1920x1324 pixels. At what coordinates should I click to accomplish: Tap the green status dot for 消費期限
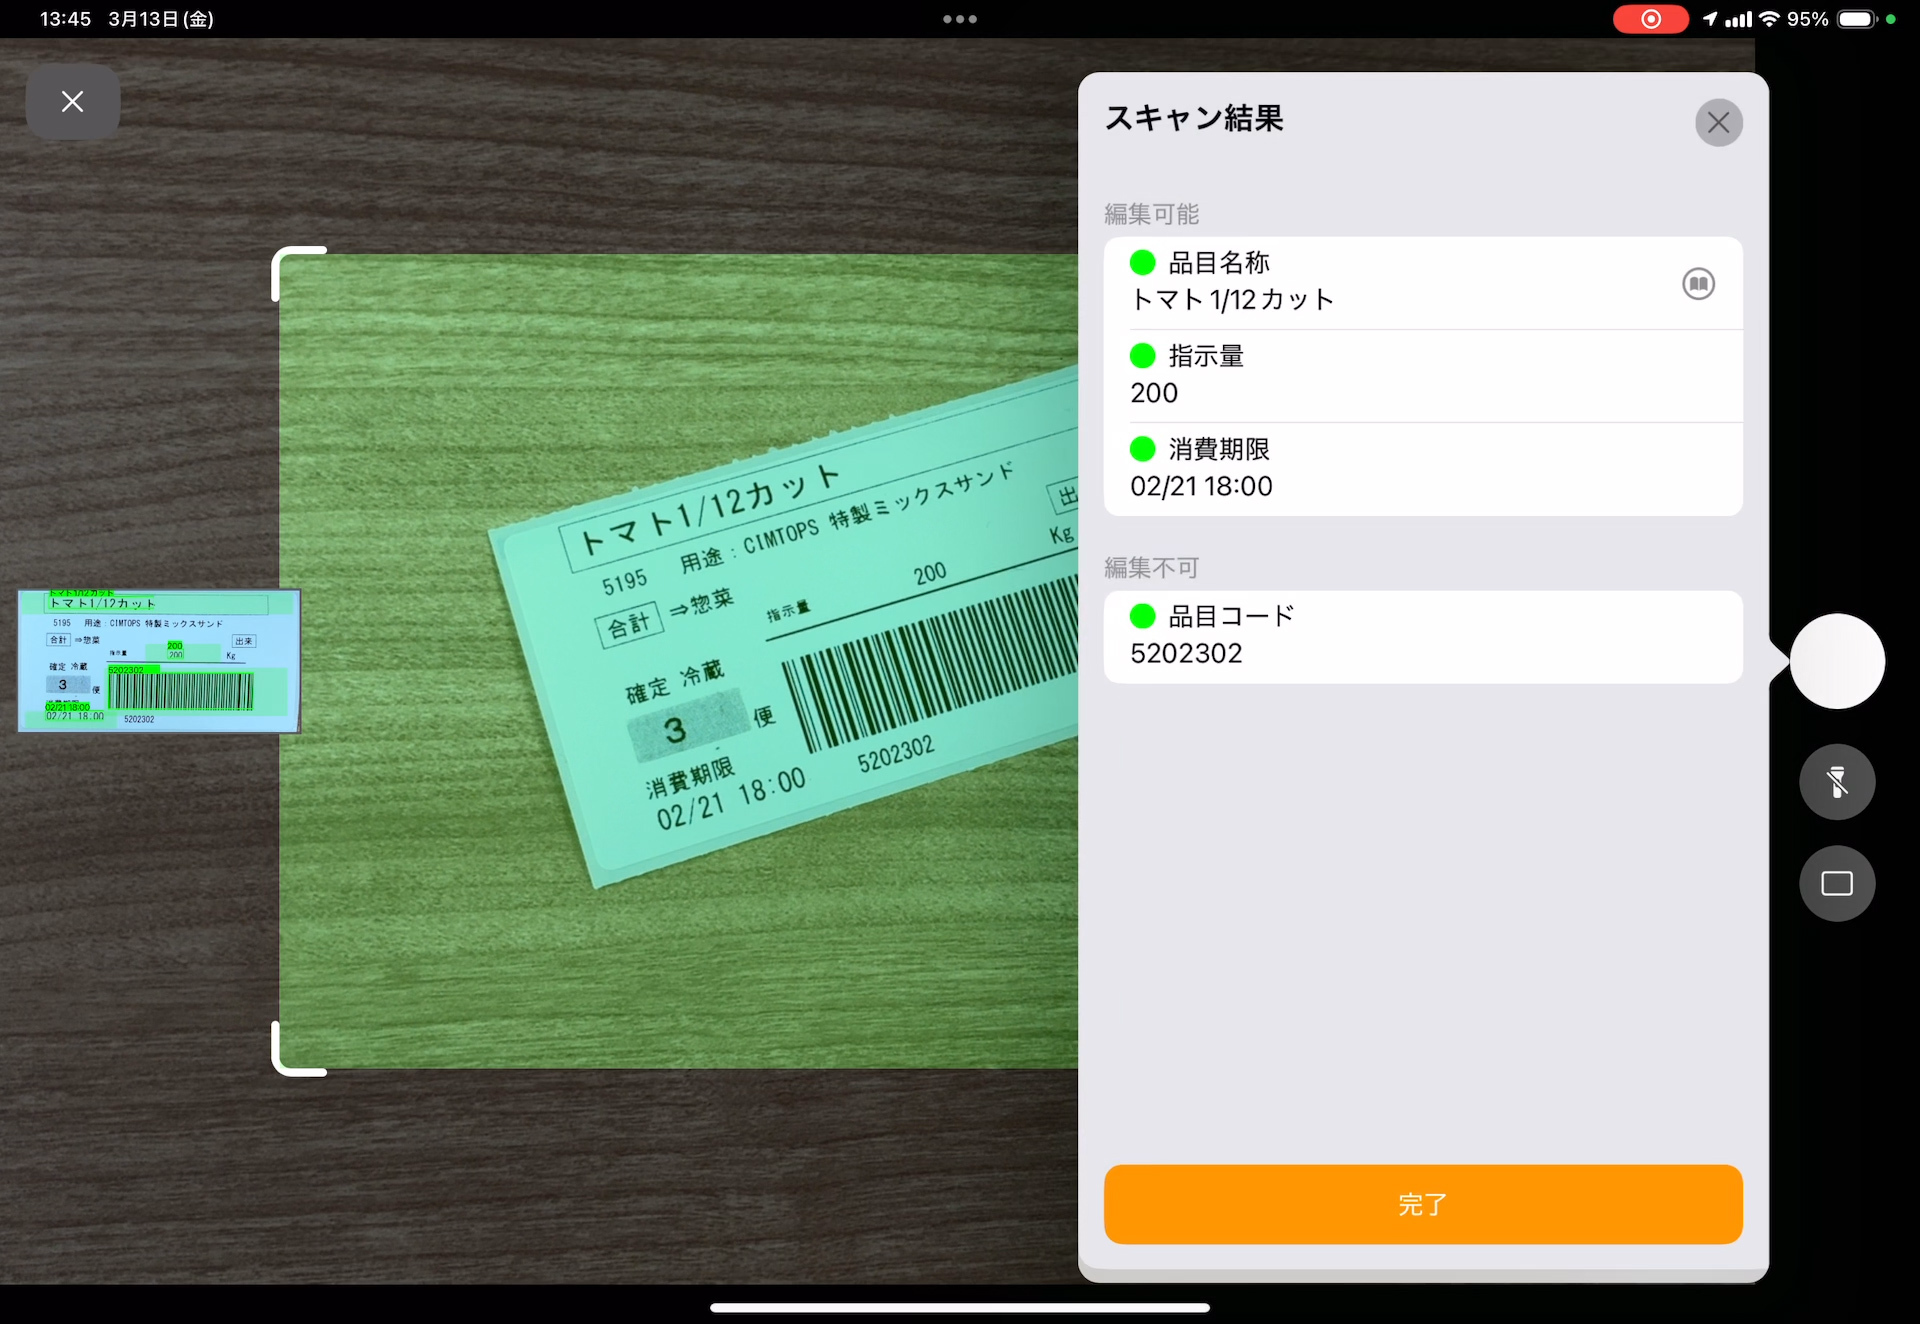[x=1142, y=449]
